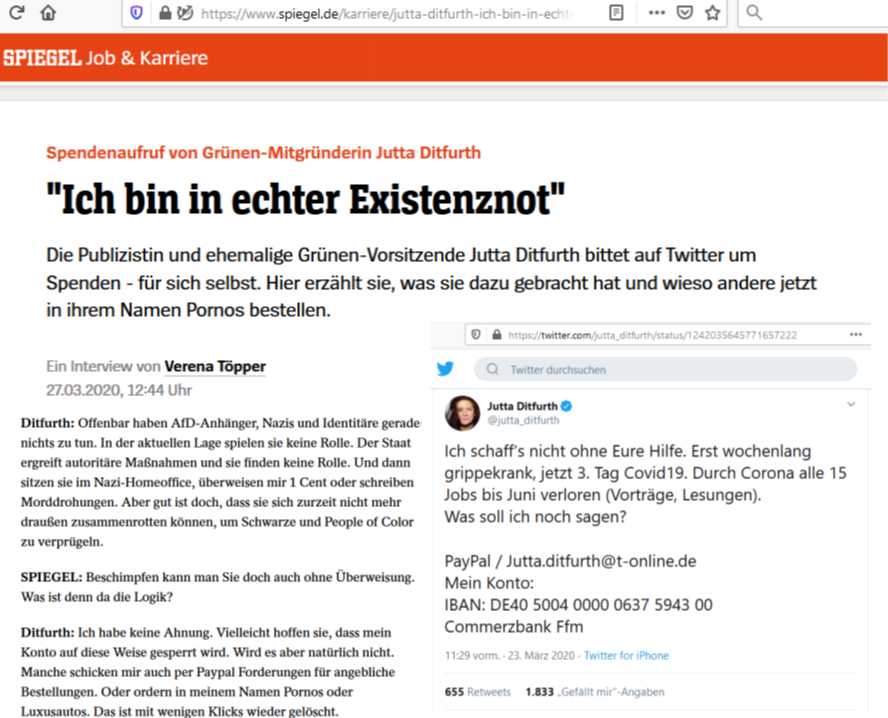Click the Twitter bird logo
Image resolution: width=888 pixels, height=718 pixels.
(445, 369)
